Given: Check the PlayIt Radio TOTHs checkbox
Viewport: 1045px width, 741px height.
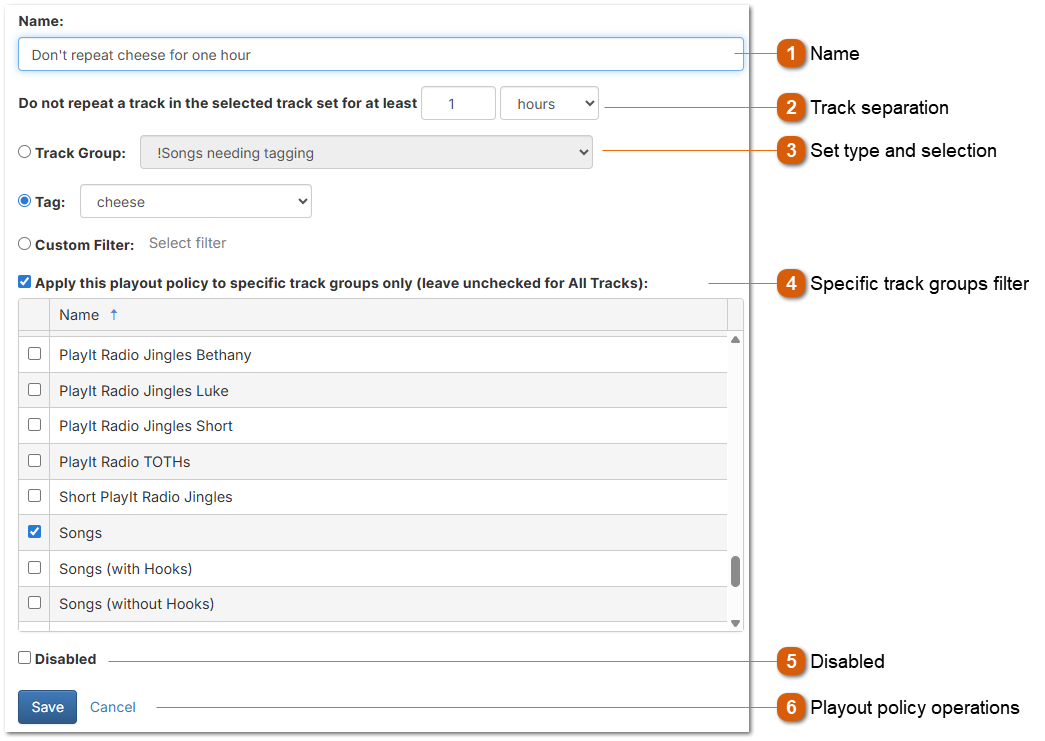Looking at the screenshot, I should tap(34, 460).
